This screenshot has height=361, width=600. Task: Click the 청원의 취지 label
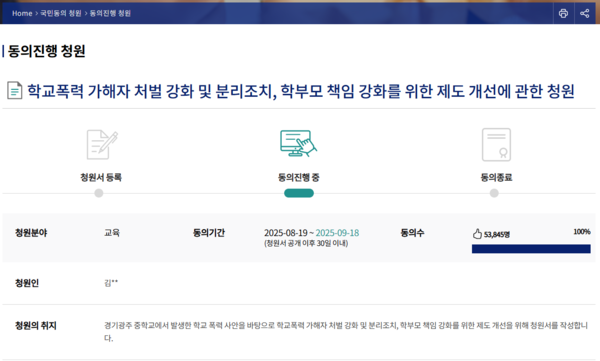click(36, 325)
